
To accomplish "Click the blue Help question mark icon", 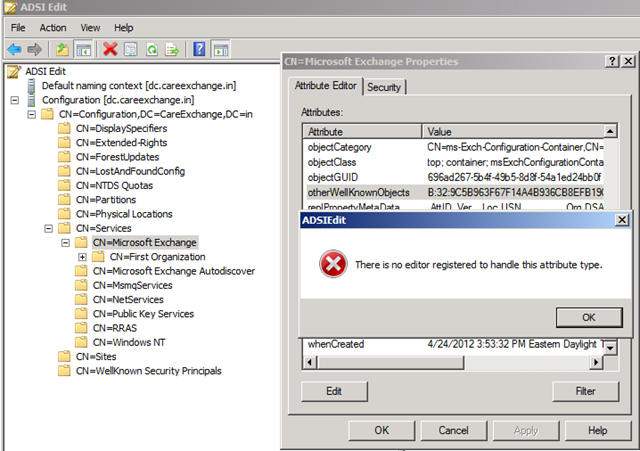I will click(x=199, y=50).
